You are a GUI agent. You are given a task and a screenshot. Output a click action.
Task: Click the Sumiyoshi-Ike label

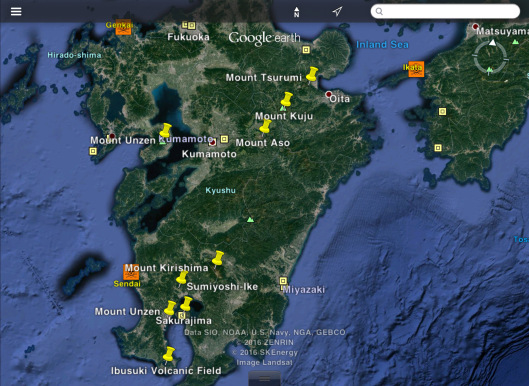tap(222, 287)
